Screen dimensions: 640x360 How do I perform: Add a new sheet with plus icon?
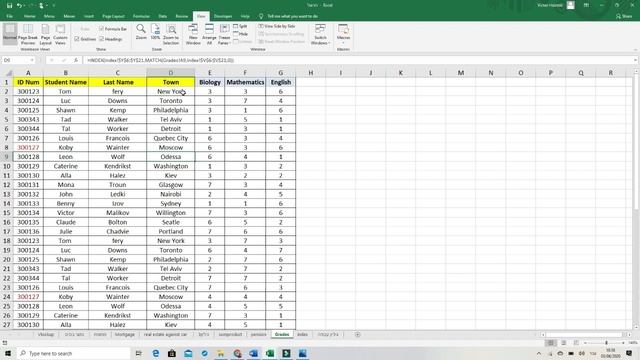tap(358, 335)
